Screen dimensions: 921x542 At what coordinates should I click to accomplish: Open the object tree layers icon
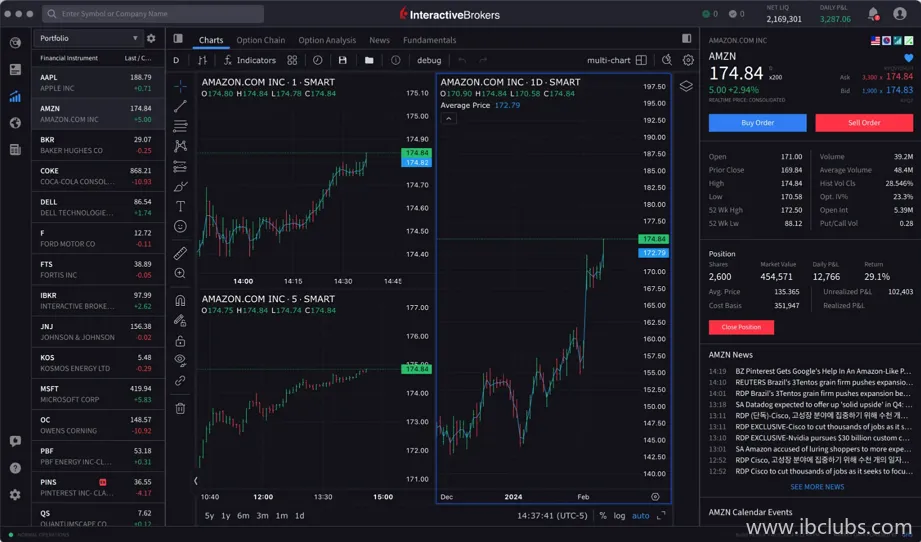[686, 86]
